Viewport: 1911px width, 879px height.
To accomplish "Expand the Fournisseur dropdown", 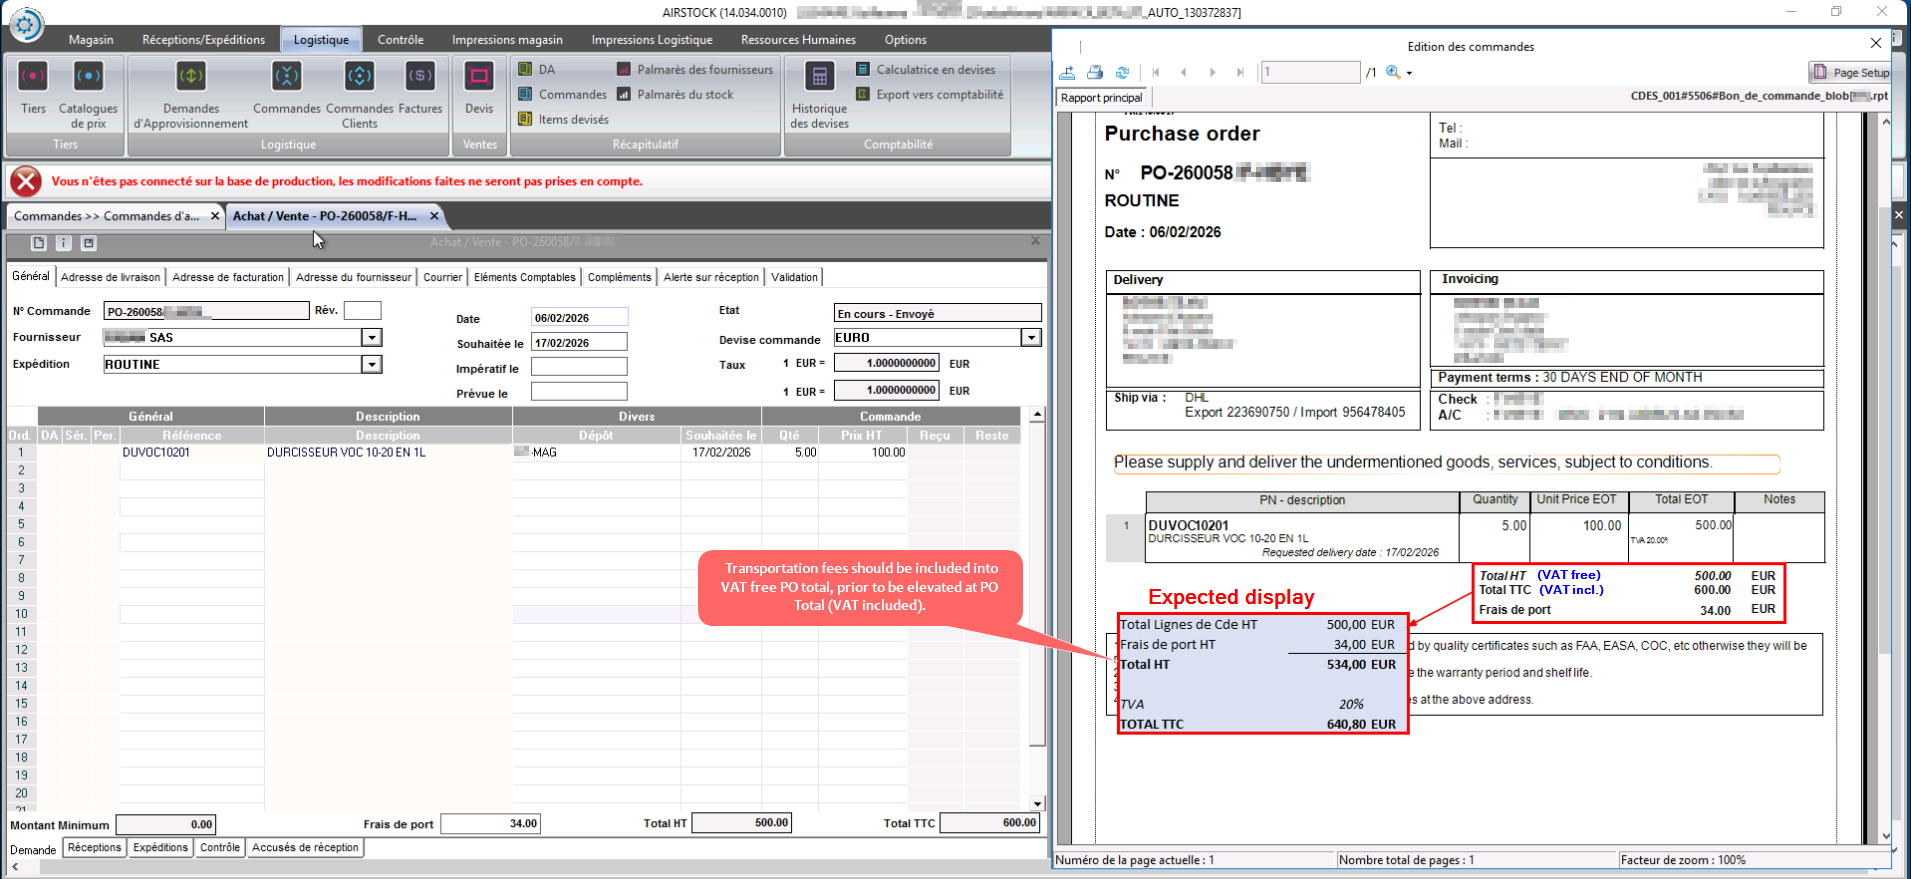I will [371, 338].
